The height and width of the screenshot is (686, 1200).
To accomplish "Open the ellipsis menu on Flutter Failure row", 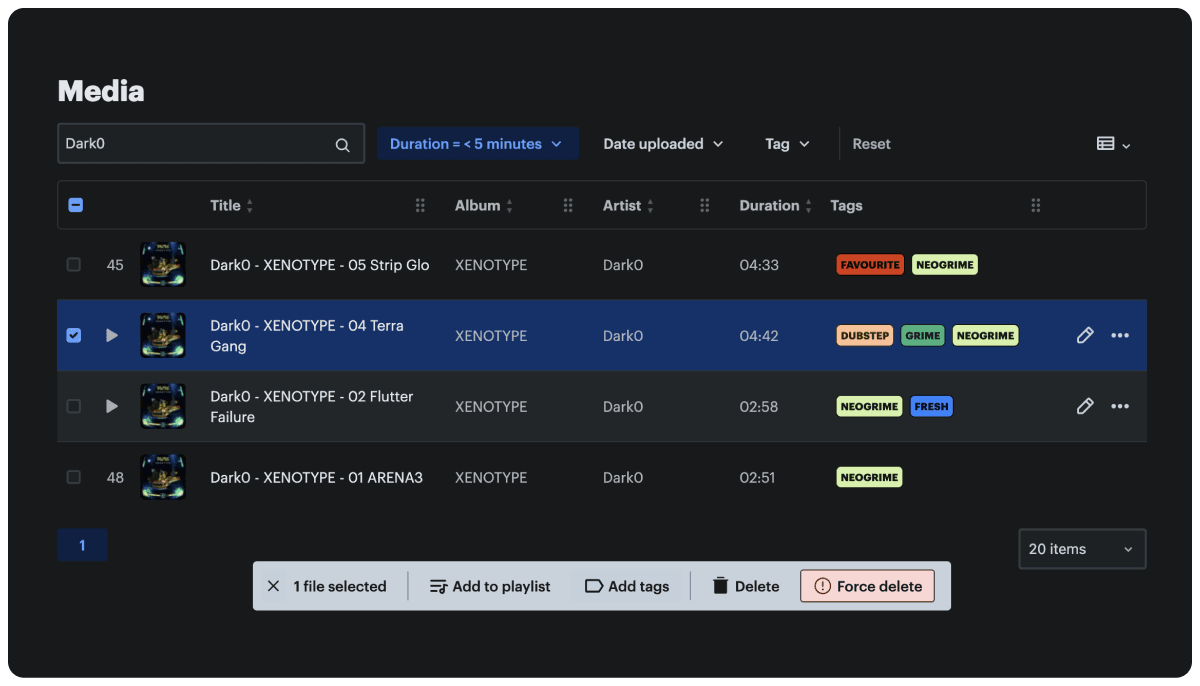I will click(1119, 406).
